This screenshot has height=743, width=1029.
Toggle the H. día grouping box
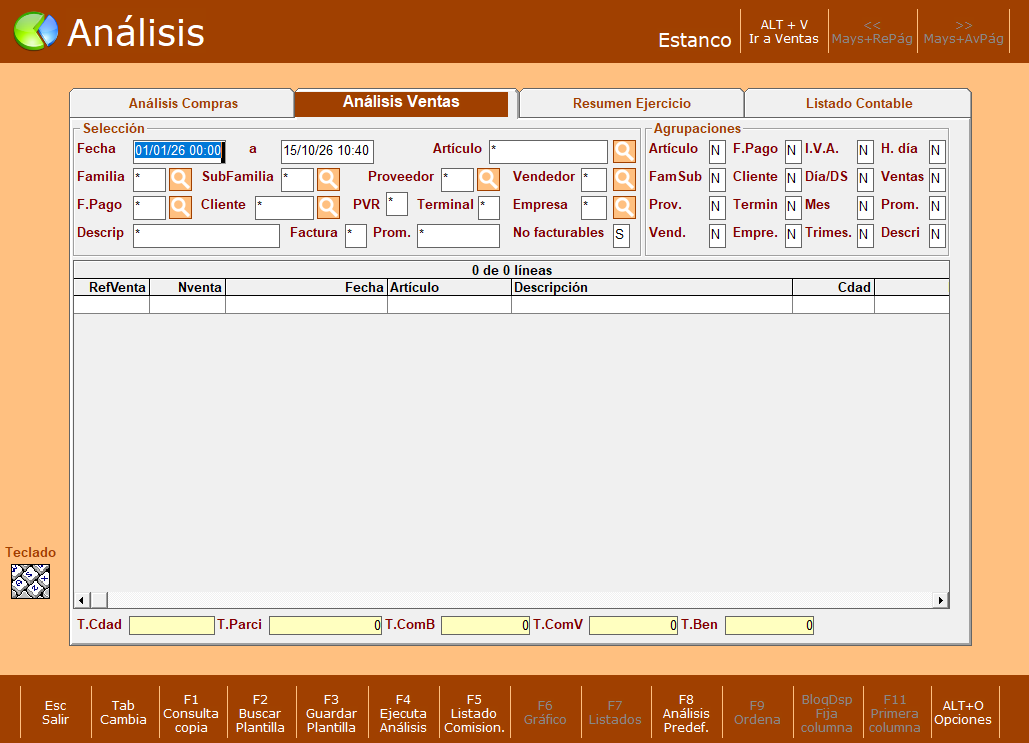click(x=937, y=150)
